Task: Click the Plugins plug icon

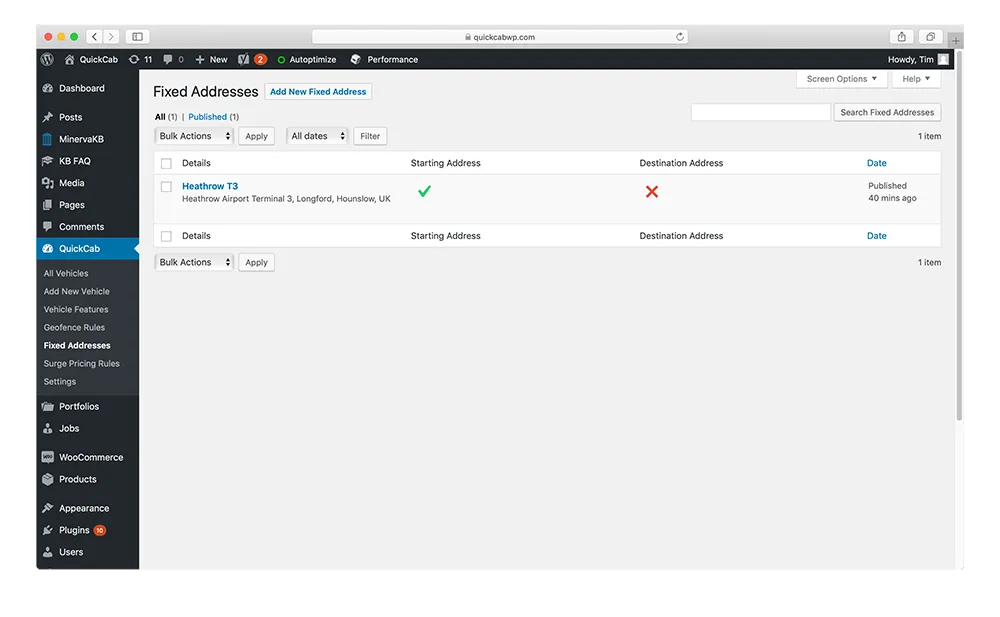Action: point(48,530)
